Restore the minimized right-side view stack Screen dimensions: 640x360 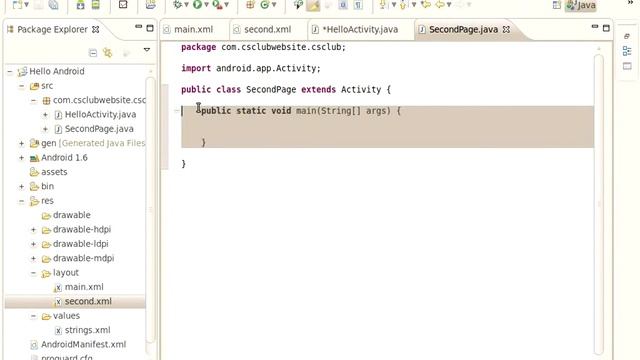(x=627, y=36)
